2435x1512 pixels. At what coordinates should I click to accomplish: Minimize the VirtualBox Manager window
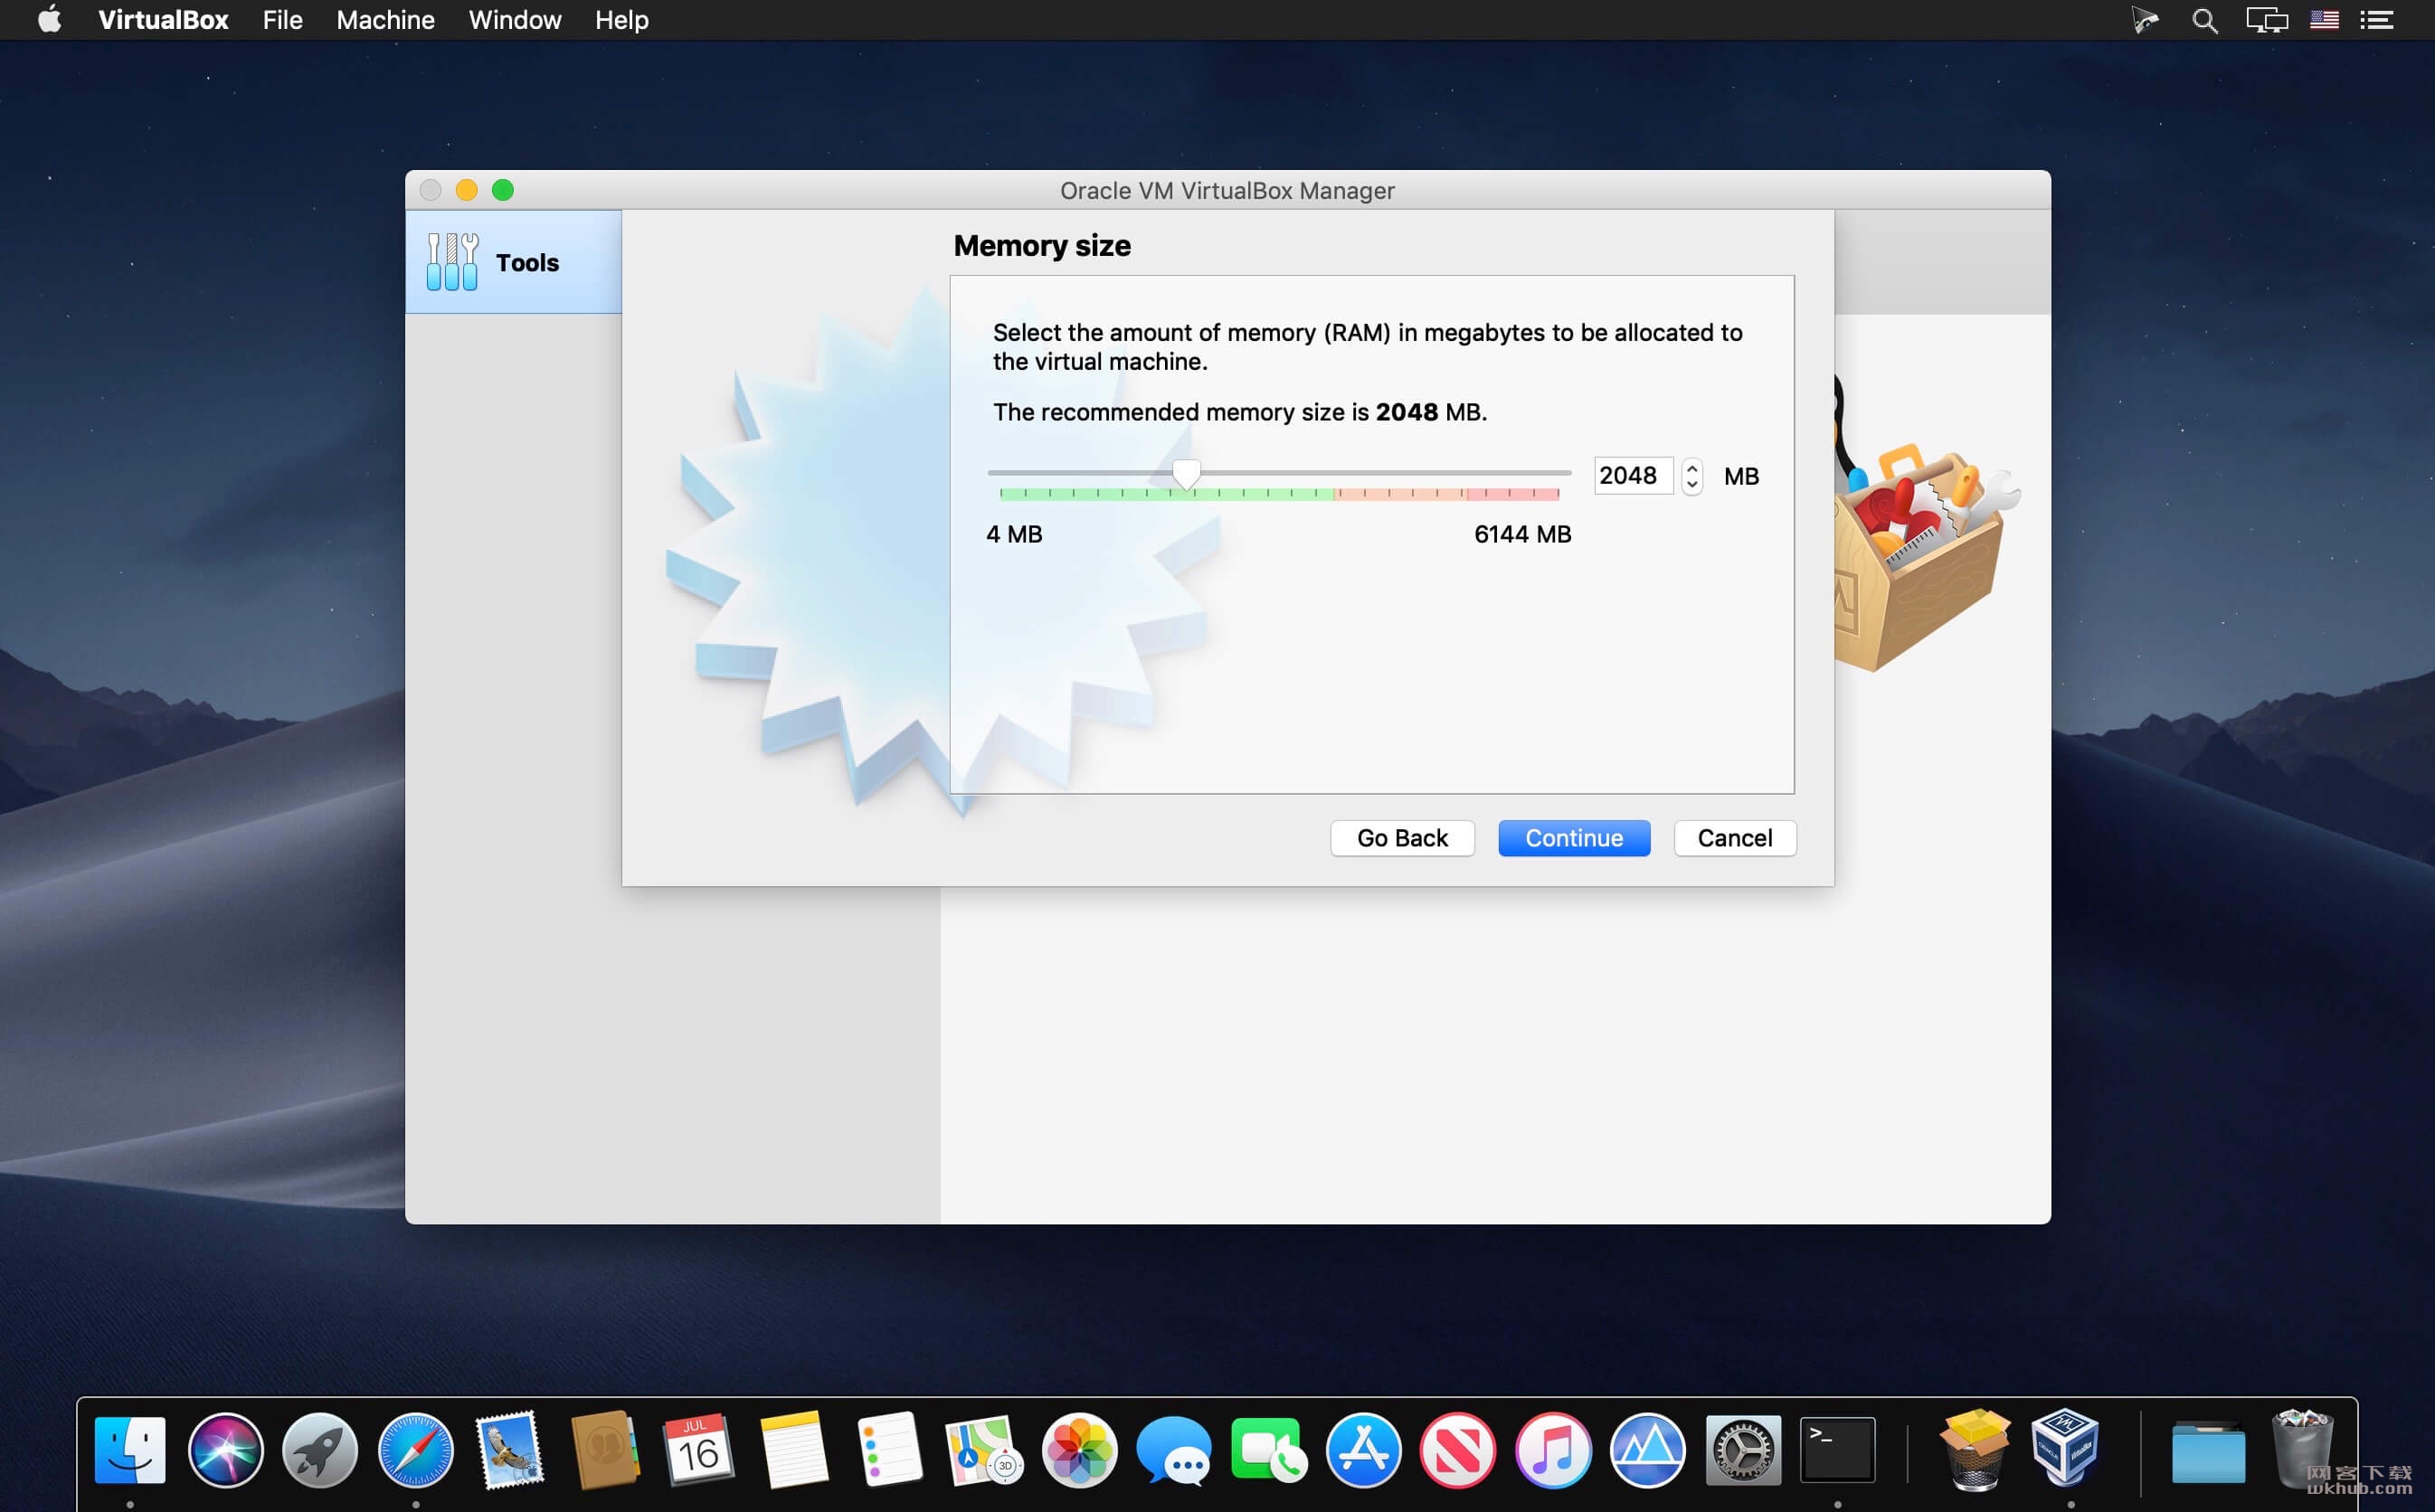(x=467, y=190)
